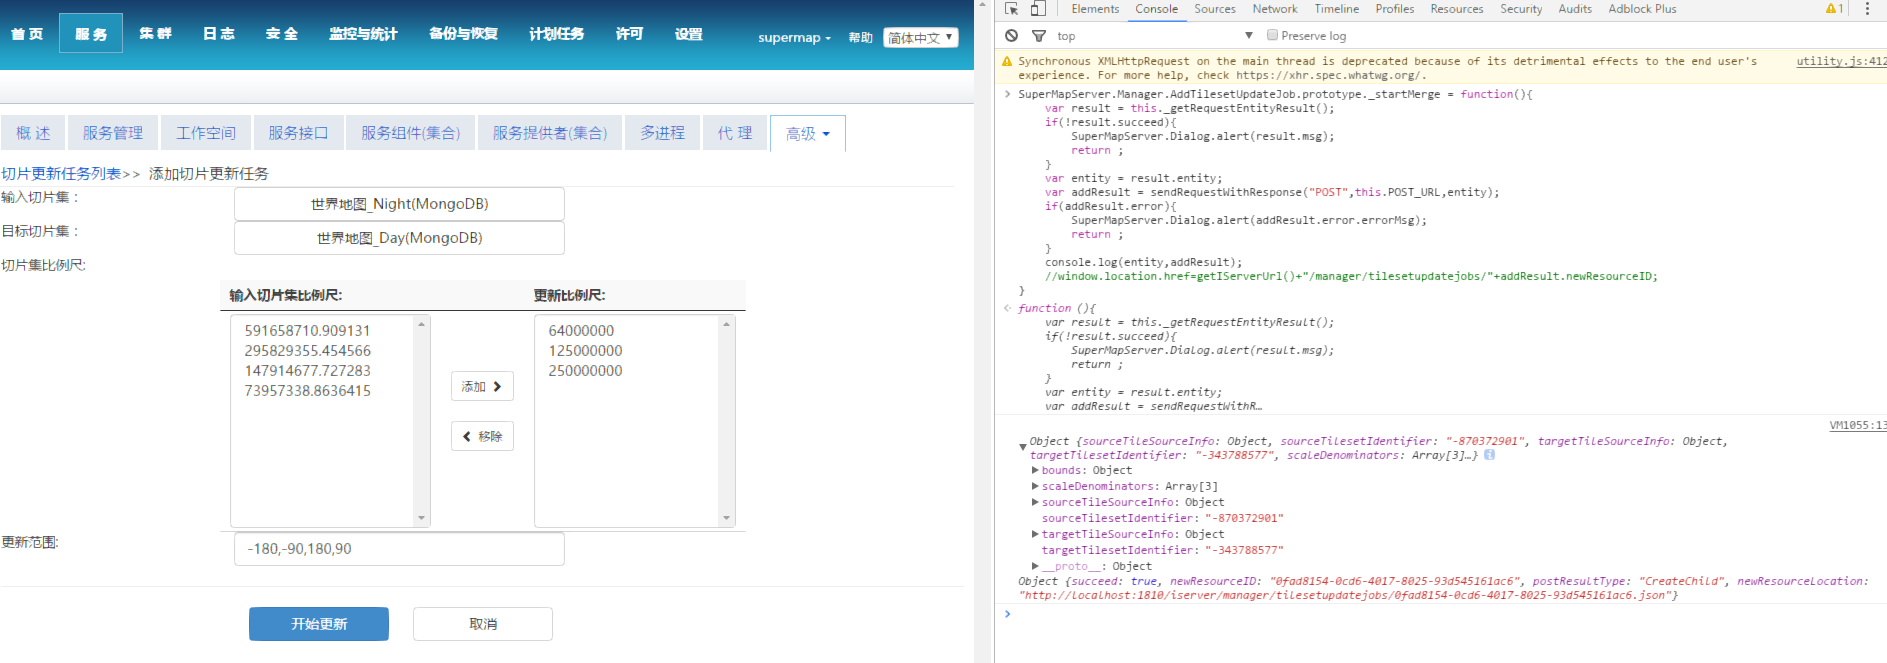Open the 高级 tab dropdown
1887x663 pixels.
pos(807,134)
